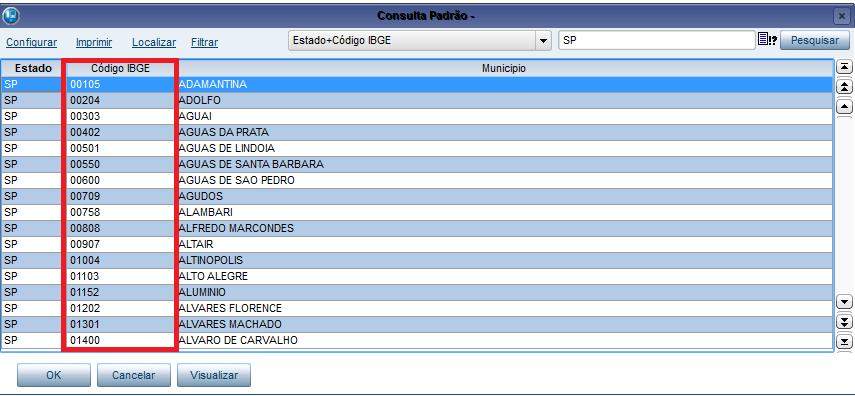855x396 pixels.
Task: Page up with the double up arrow button
Action: pyautogui.click(x=844, y=86)
